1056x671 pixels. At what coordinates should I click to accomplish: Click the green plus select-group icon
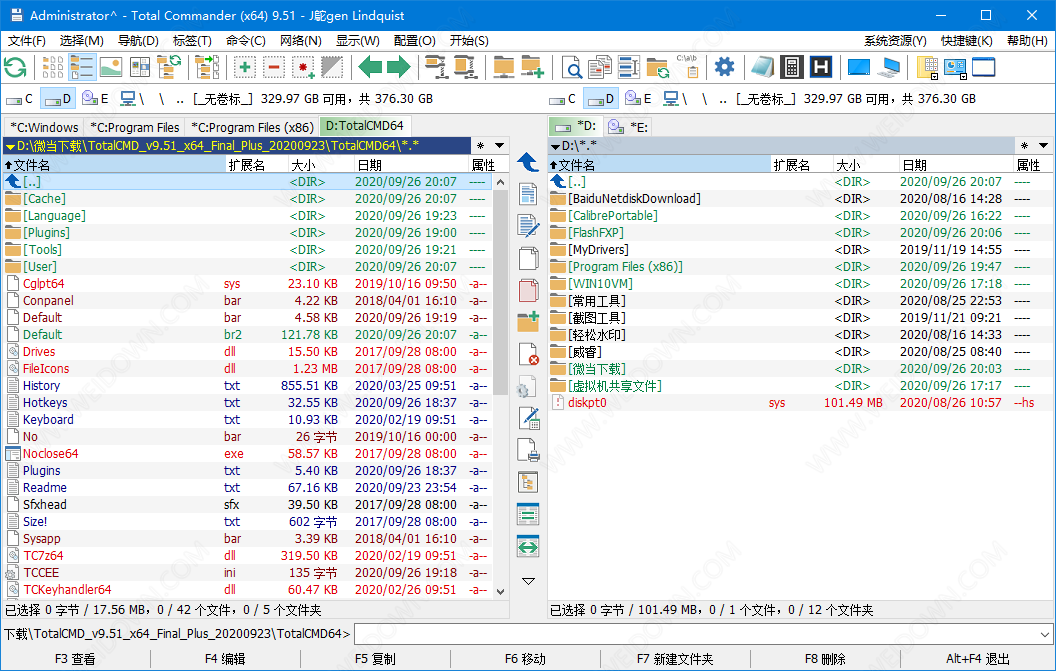point(244,67)
